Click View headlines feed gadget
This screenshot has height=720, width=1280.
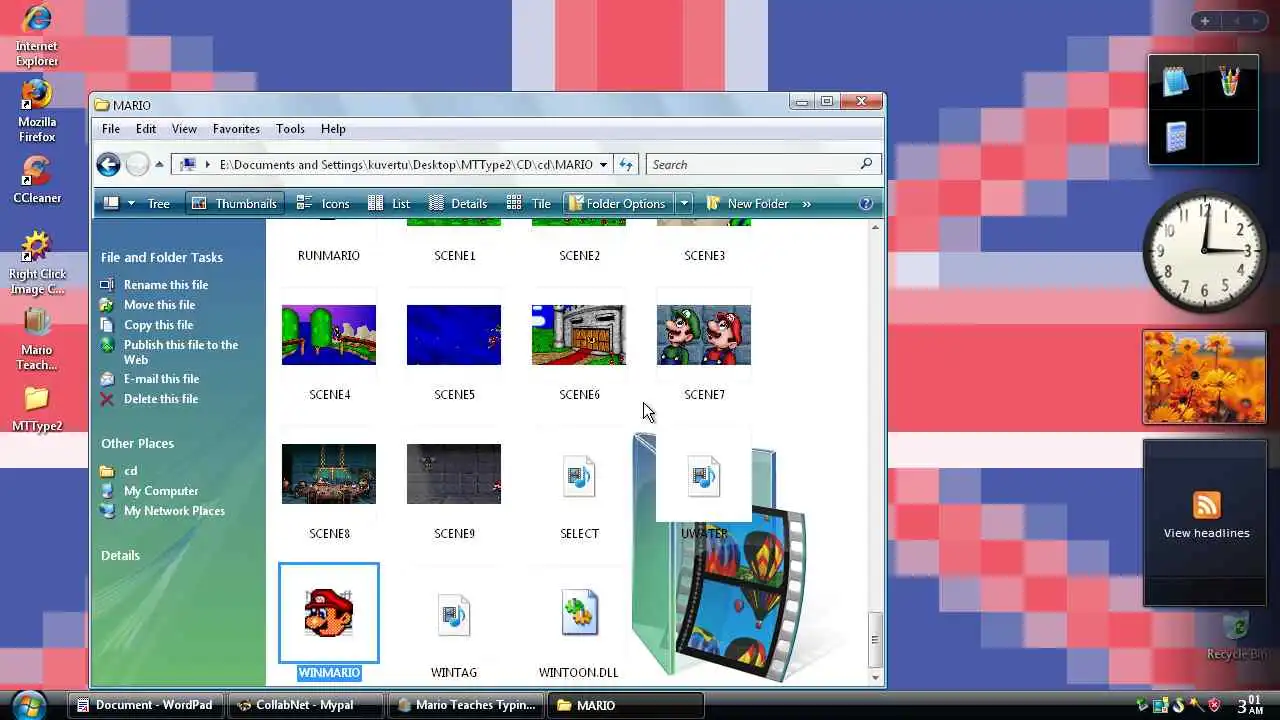coord(1206,533)
